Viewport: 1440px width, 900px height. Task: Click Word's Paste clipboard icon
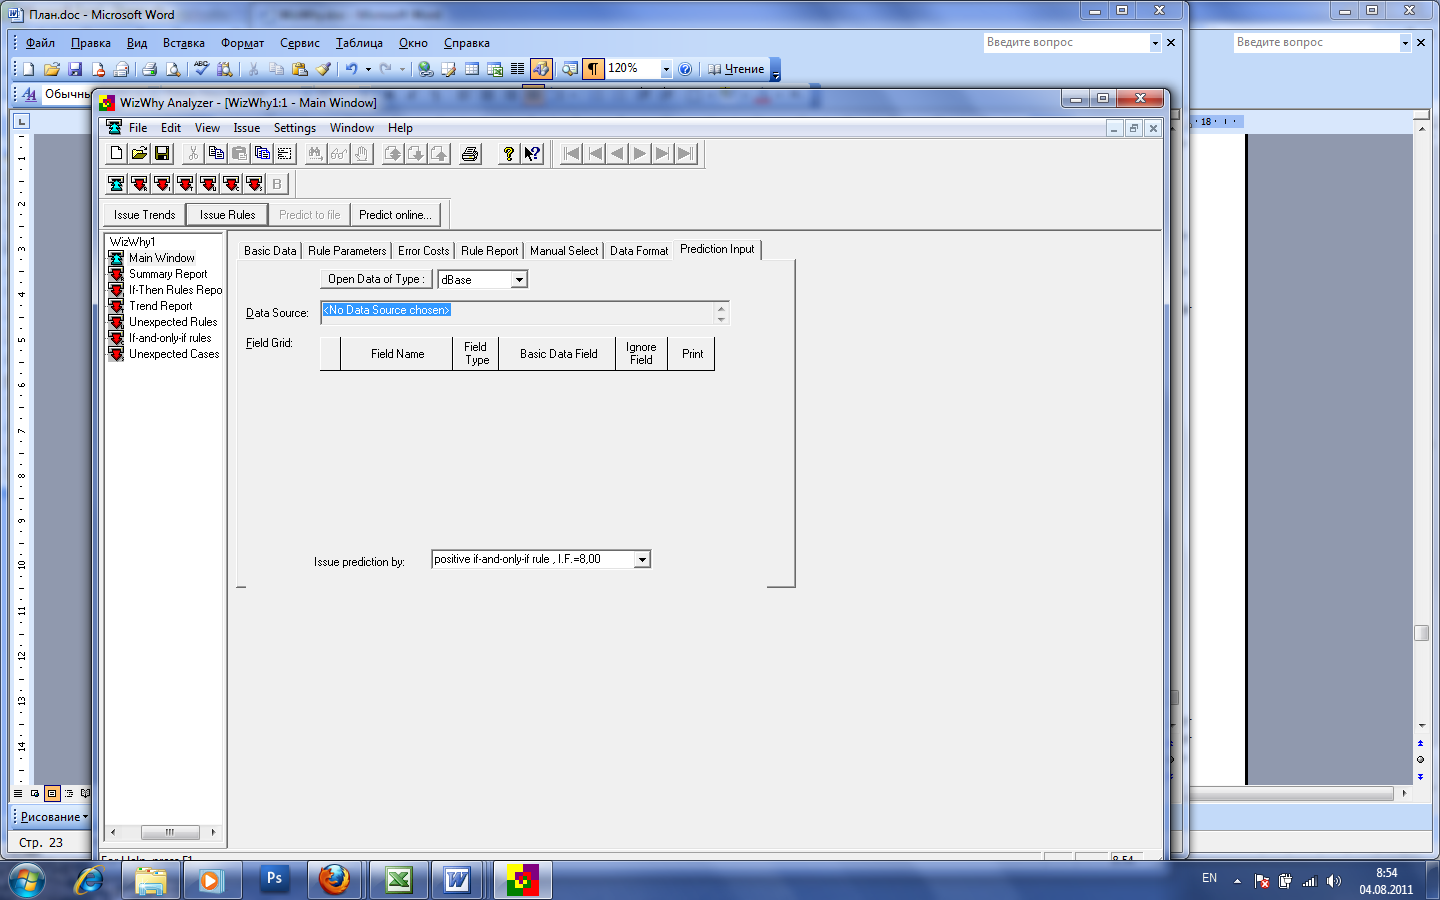[x=299, y=69]
